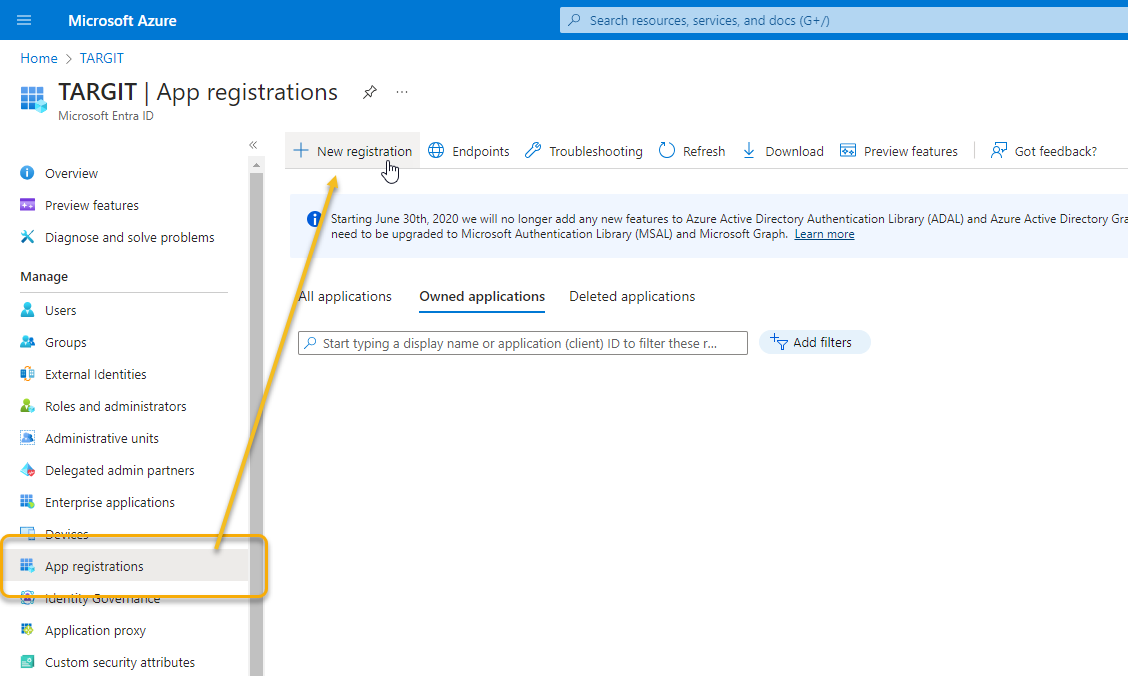Click the sidebar Preview features icon
The image size is (1128, 676).
pyautogui.click(x=27, y=205)
